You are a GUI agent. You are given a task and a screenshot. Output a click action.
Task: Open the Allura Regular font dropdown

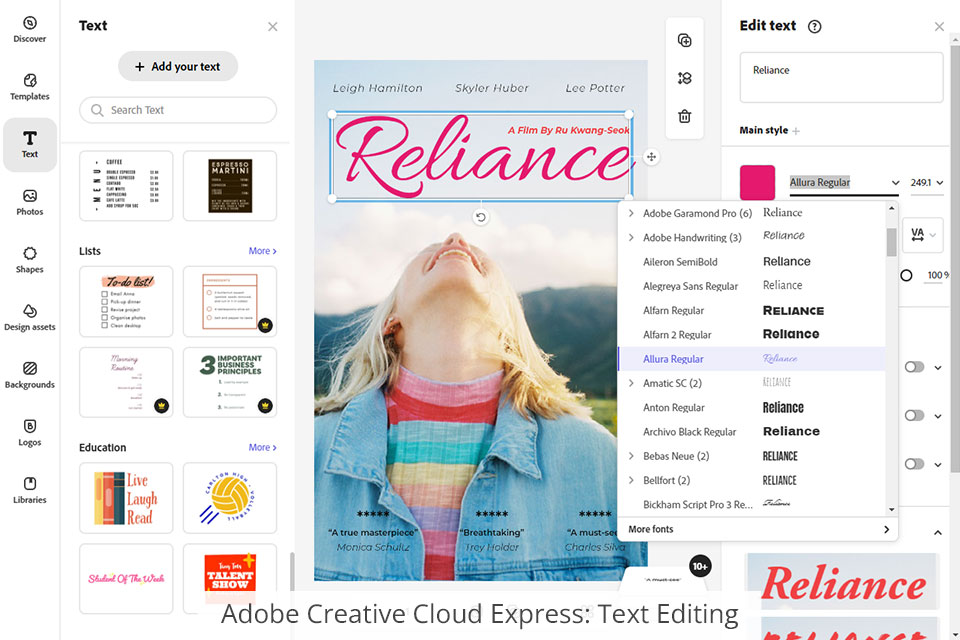[x=844, y=183]
